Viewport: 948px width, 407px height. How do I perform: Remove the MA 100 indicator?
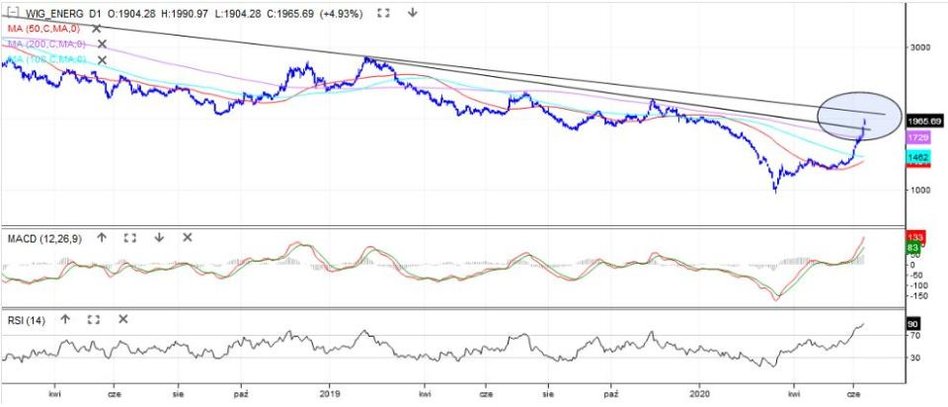(x=101, y=61)
